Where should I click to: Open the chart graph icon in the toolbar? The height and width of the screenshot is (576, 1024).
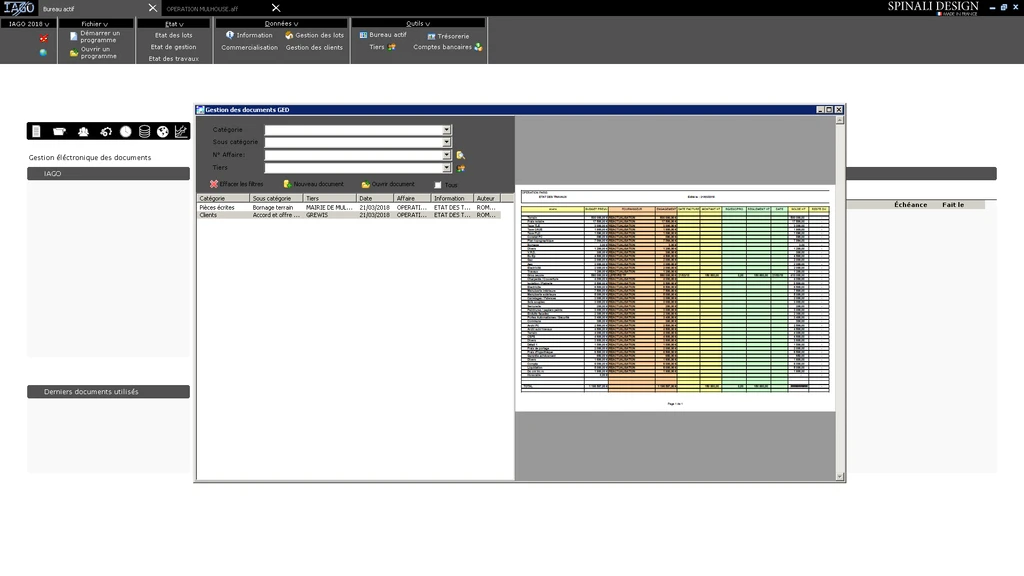pos(181,131)
